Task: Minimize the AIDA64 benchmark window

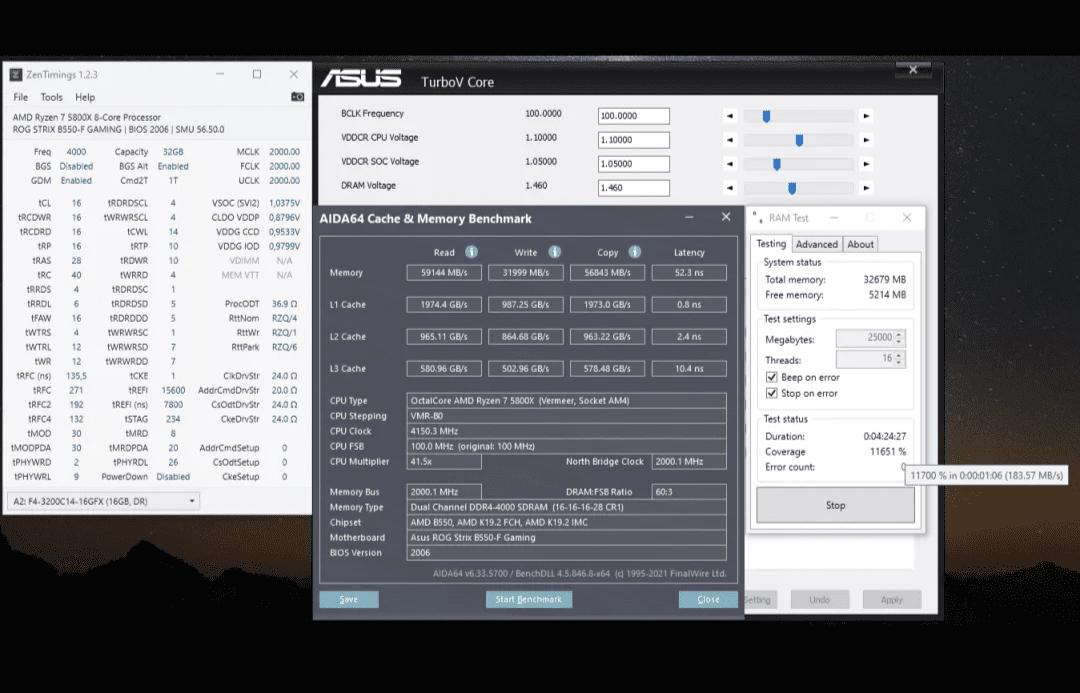Action: [689, 217]
